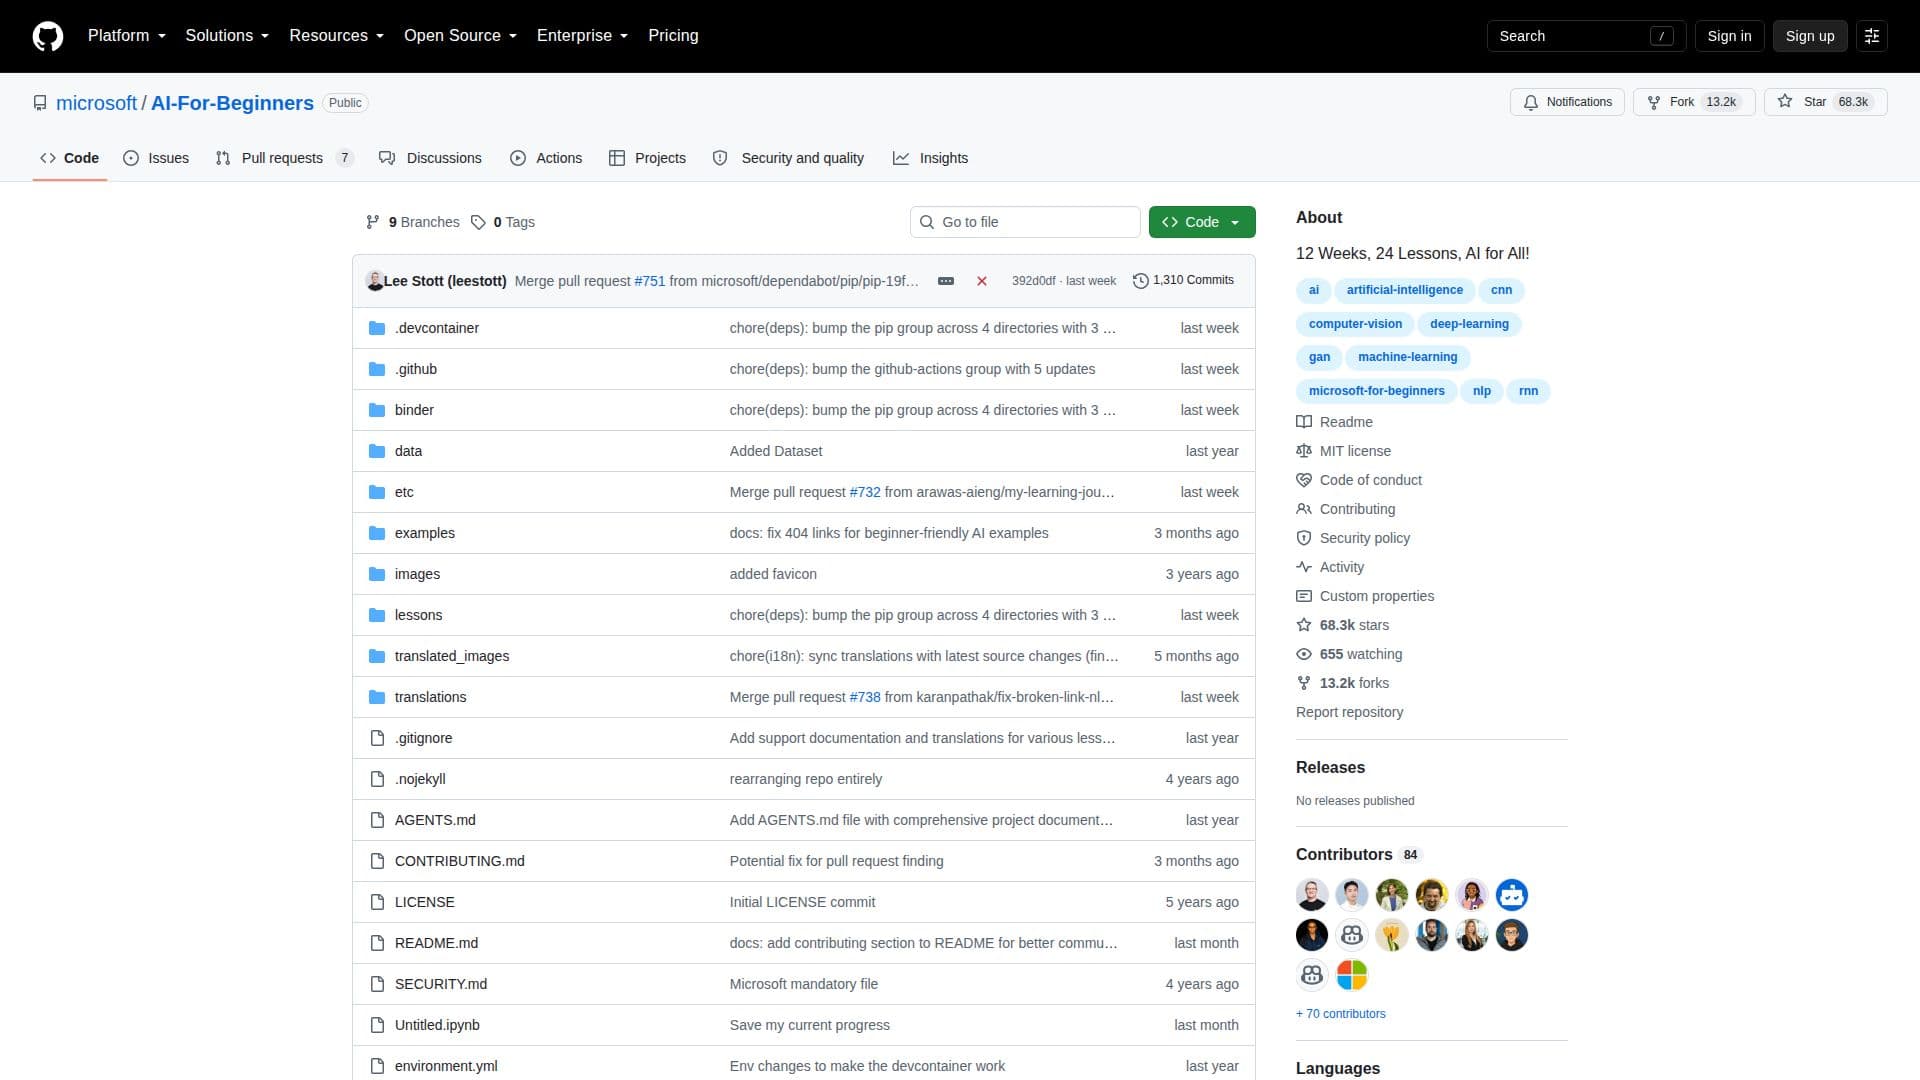
Task: Switch to the Issues tab
Action: (156, 158)
